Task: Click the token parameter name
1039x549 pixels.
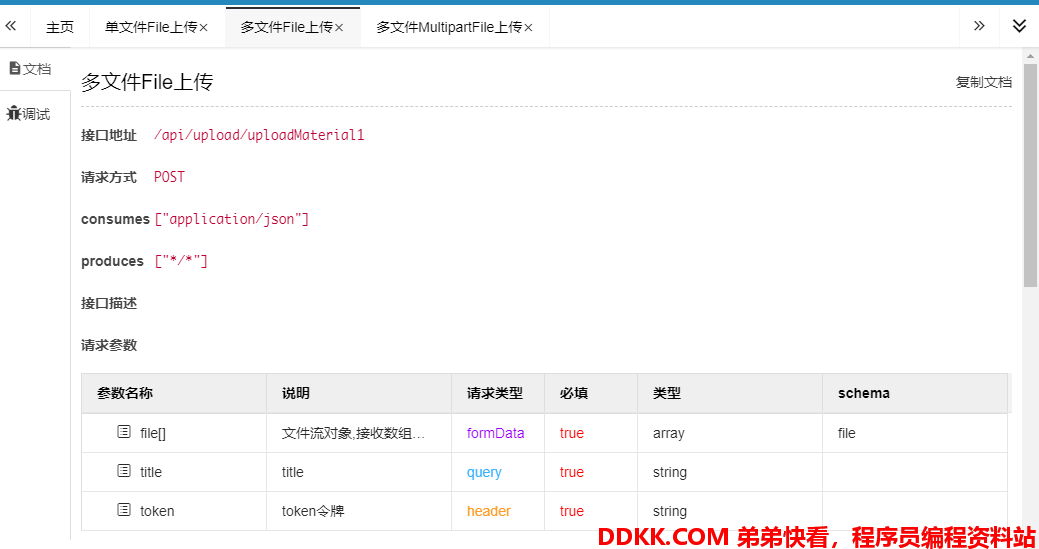Action: tap(157, 511)
